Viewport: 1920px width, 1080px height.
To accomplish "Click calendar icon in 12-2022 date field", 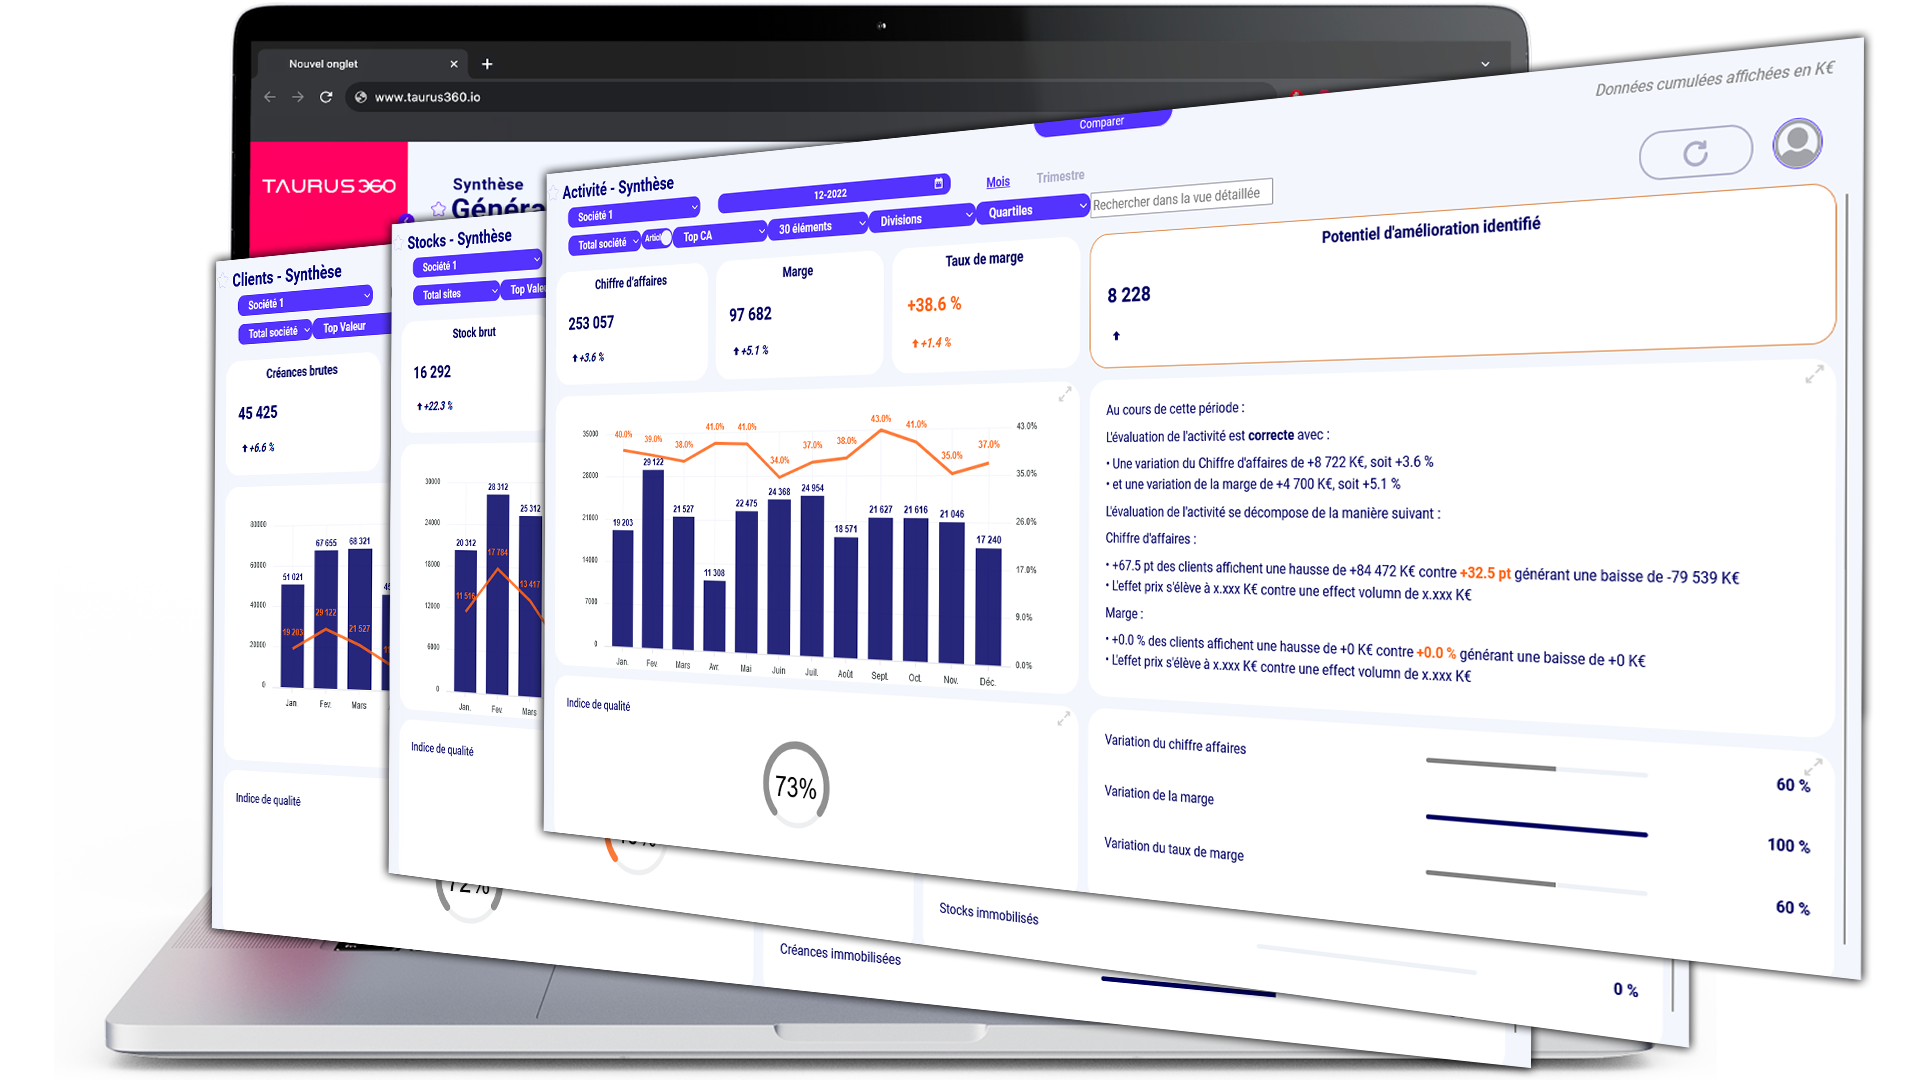I will coord(938,183).
